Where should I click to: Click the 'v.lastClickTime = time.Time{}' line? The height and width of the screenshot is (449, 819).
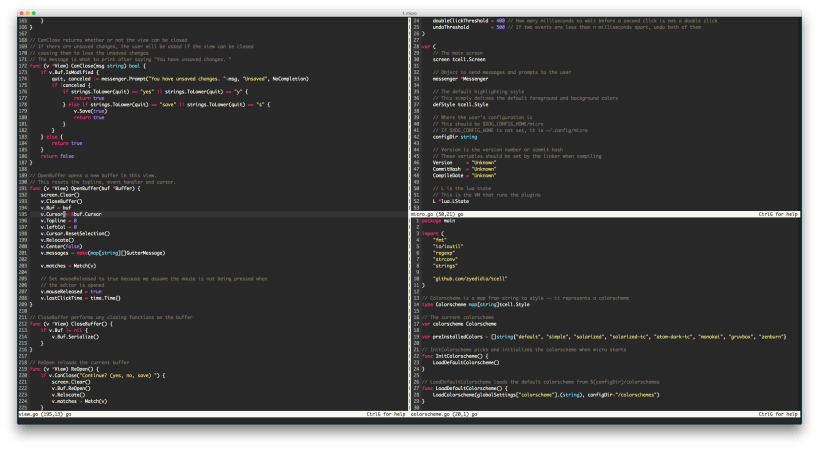[x=80, y=298]
